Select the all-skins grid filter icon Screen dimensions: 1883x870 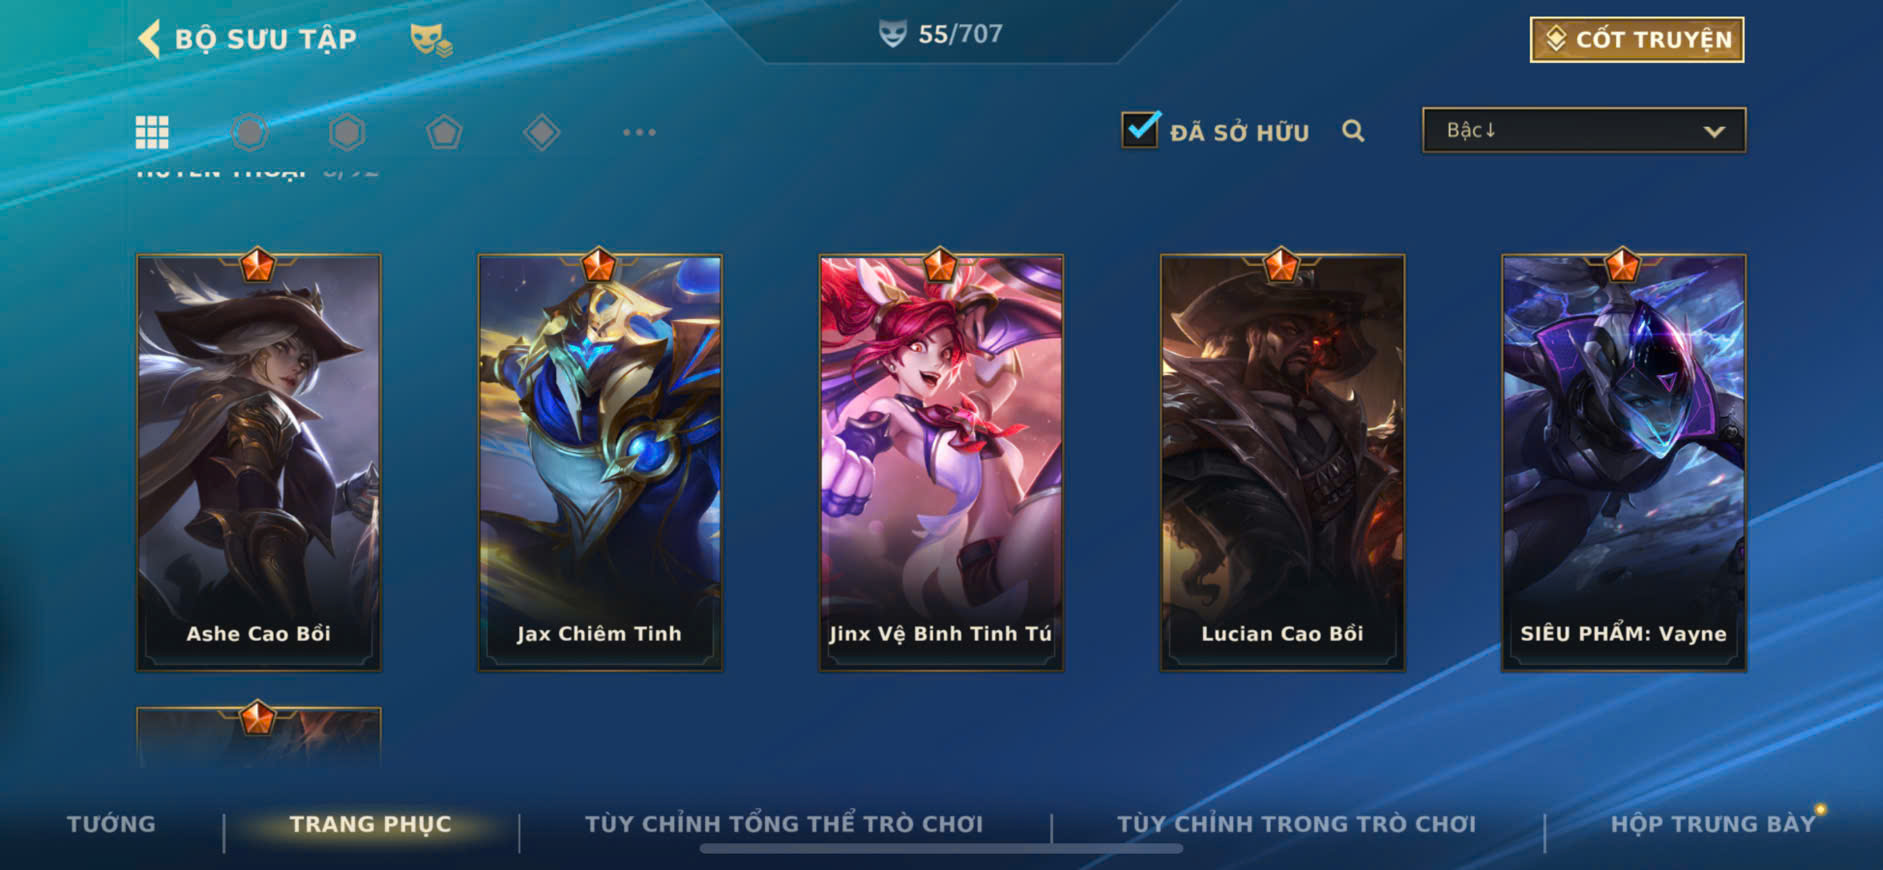coord(152,132)
